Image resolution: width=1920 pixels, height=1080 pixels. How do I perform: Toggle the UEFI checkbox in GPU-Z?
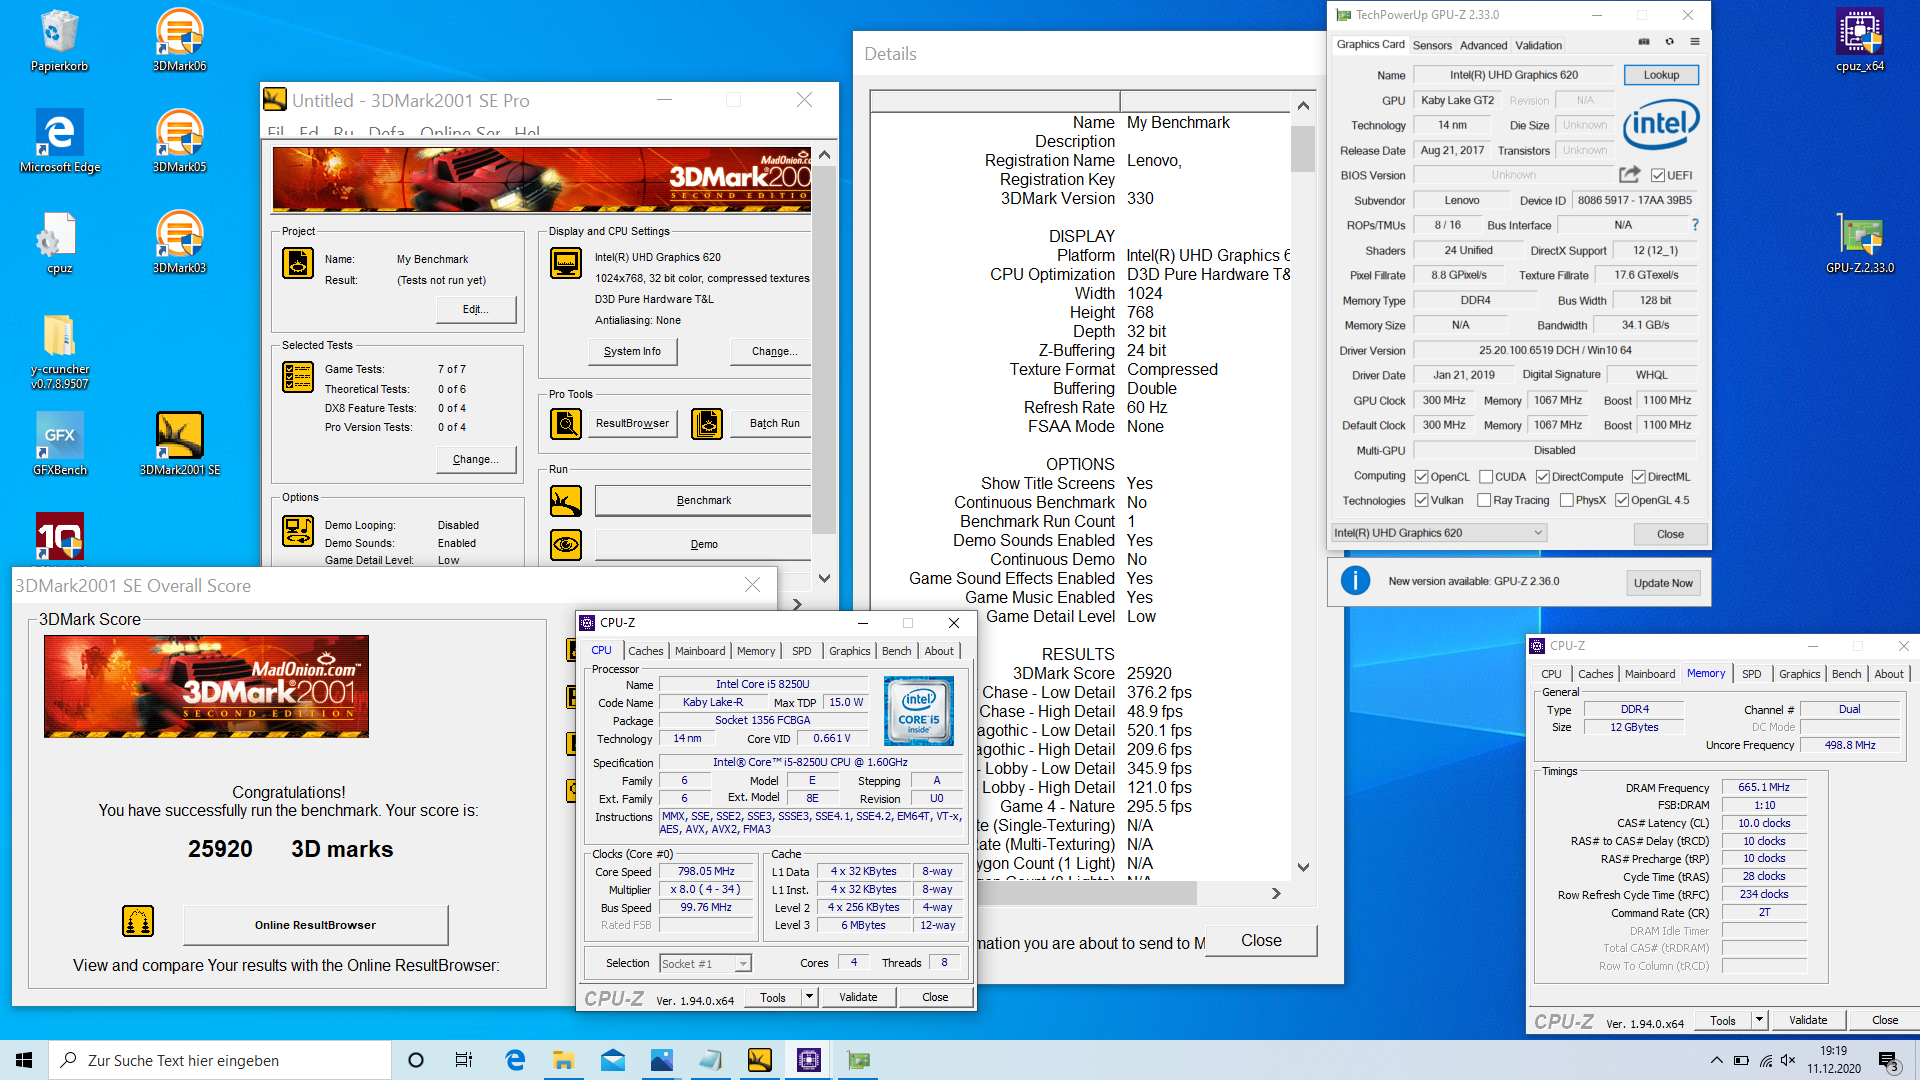click(1658, 176)
